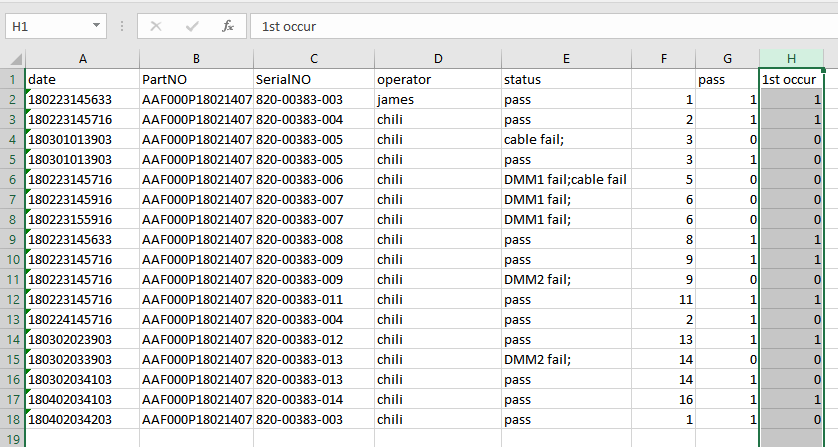This screenshot has width=838, height=447.
Task: Click the Name Box showing H1
Action: [56, 26]
